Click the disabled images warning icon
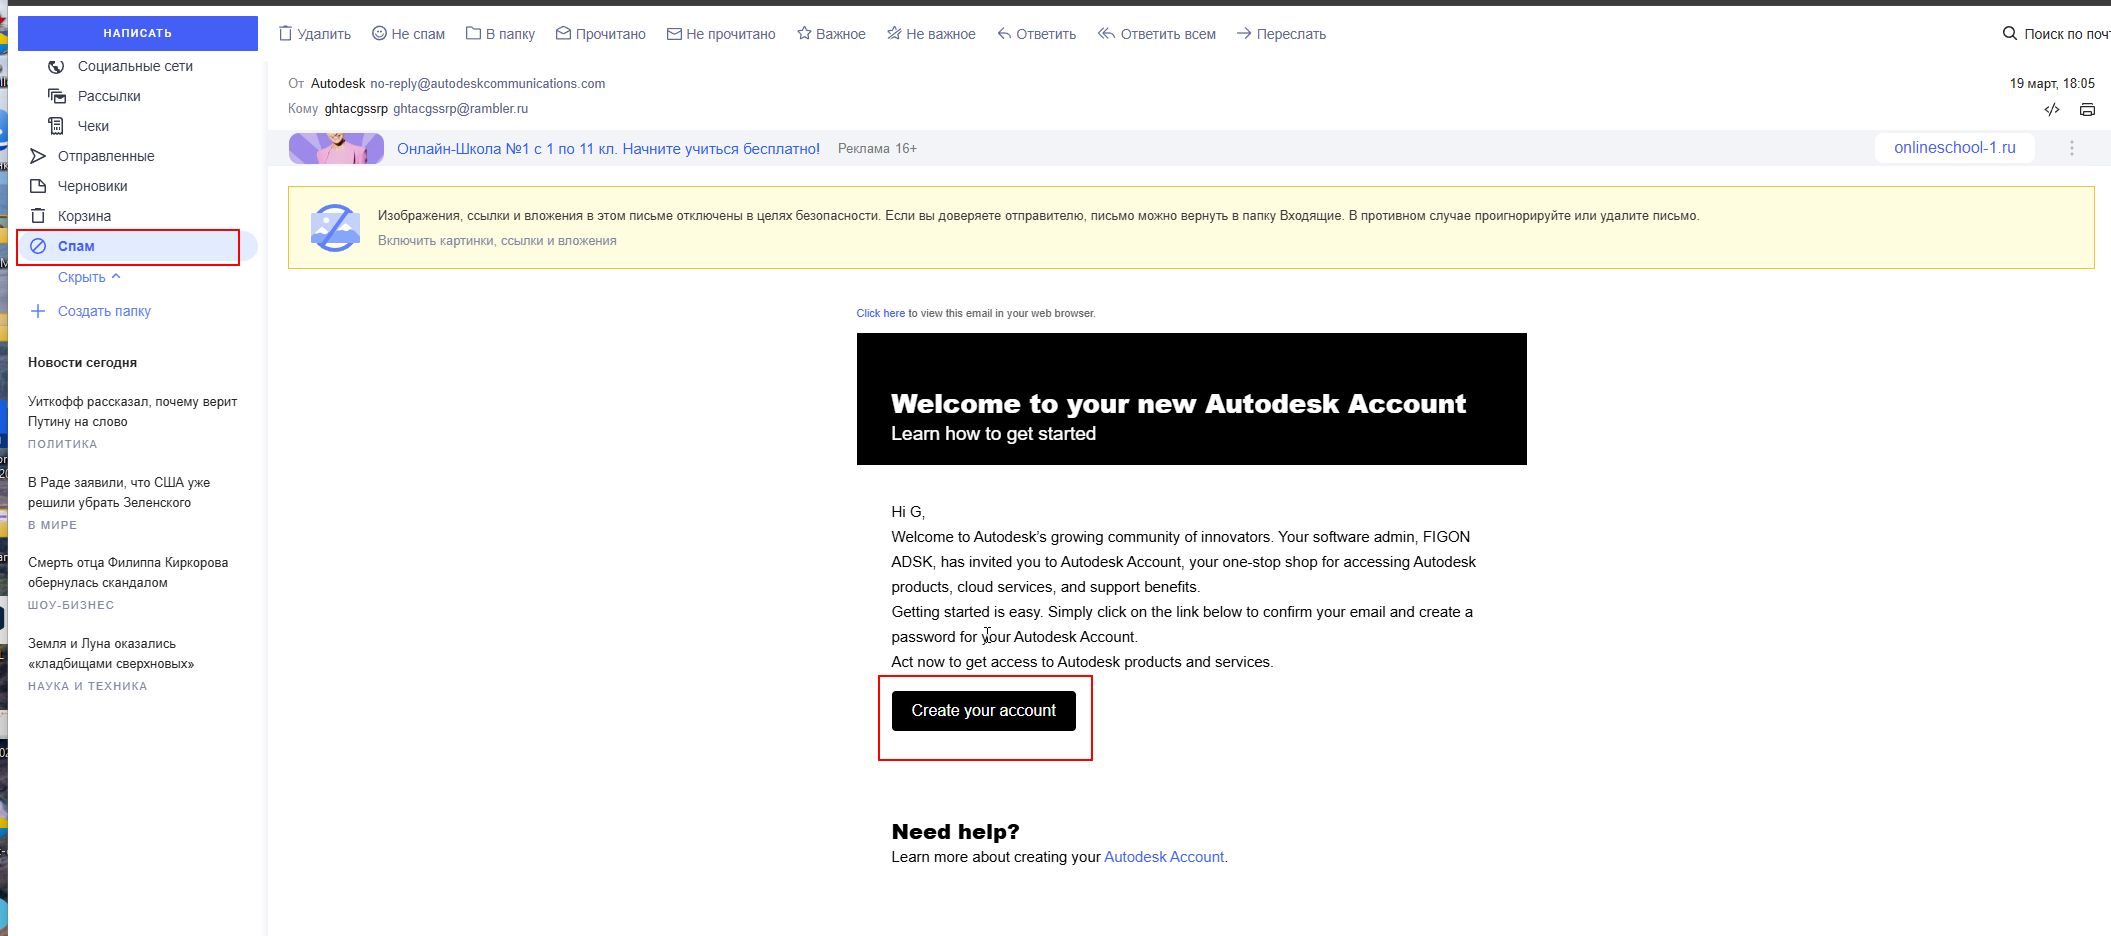The image size is (2111, 936). coord(335,228)
